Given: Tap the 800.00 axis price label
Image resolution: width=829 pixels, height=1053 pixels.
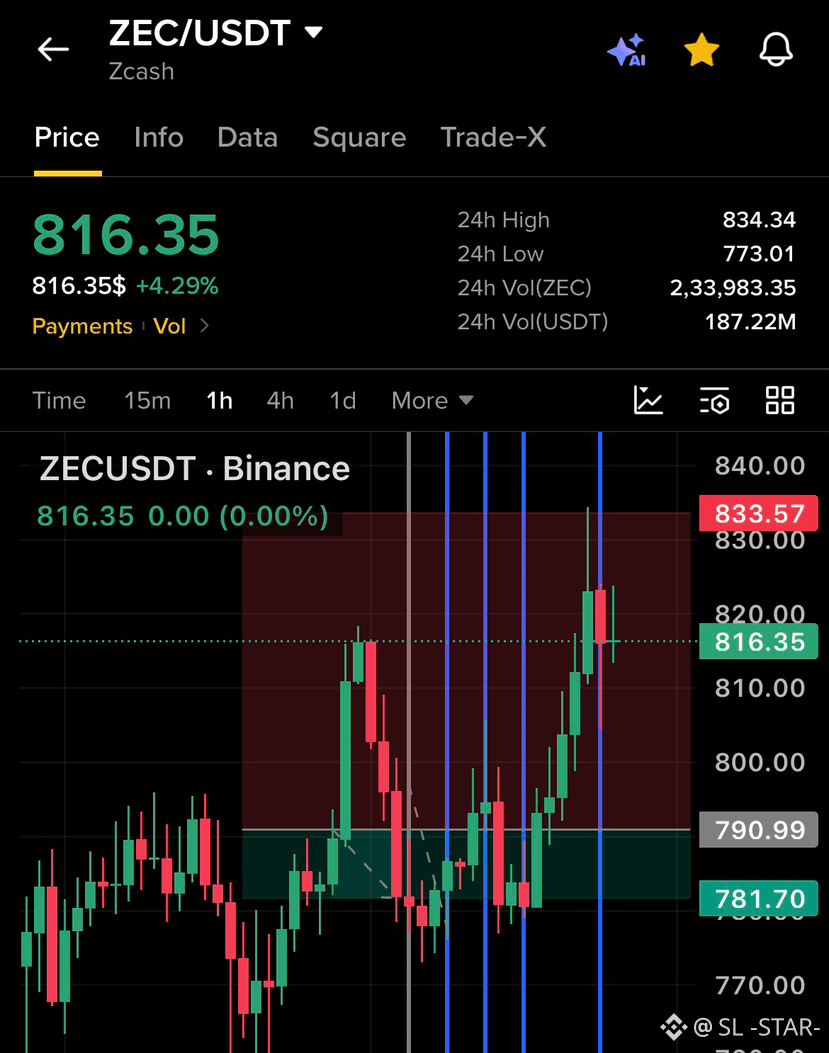Looking at the screenshot, I should click(x=760, y=762).
